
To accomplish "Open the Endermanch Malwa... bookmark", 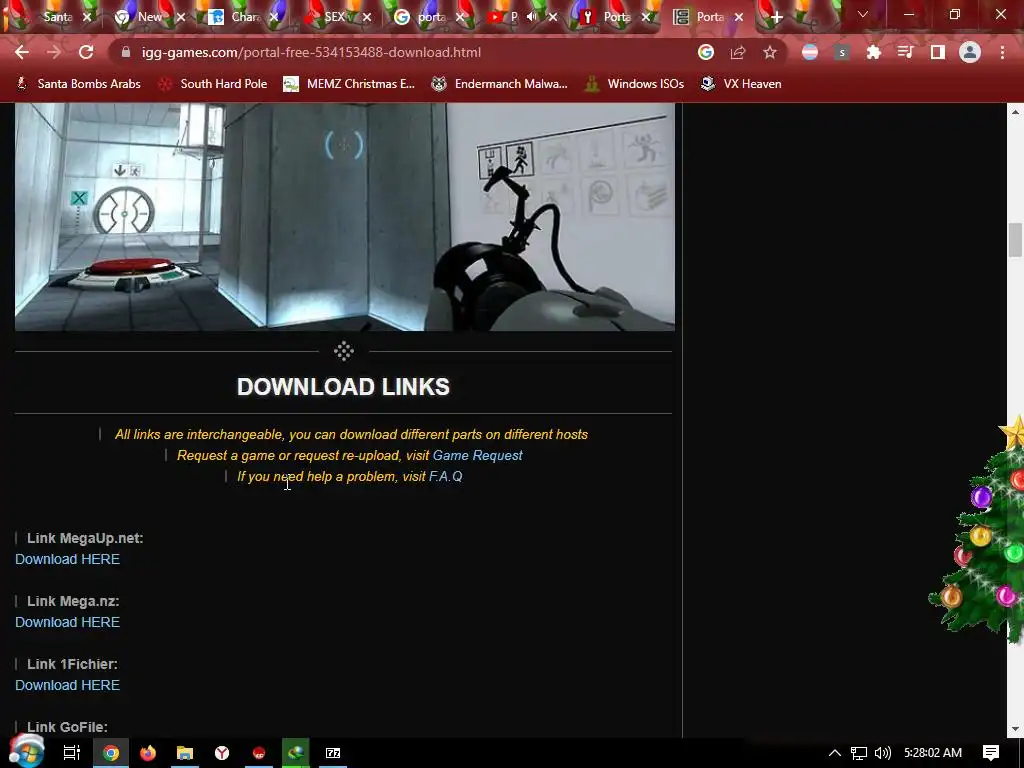I will 500,84.
